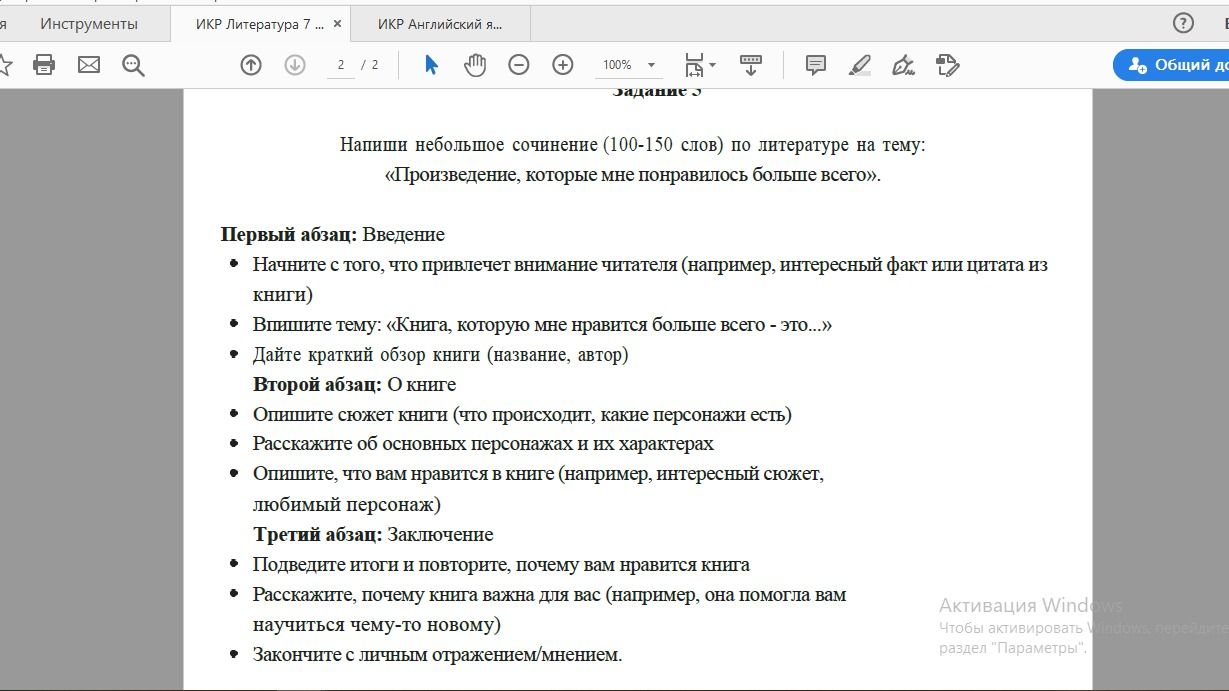1229x691 pixels.
Task: Go to the previous page (up arrow)
Action: click(251, 65)
